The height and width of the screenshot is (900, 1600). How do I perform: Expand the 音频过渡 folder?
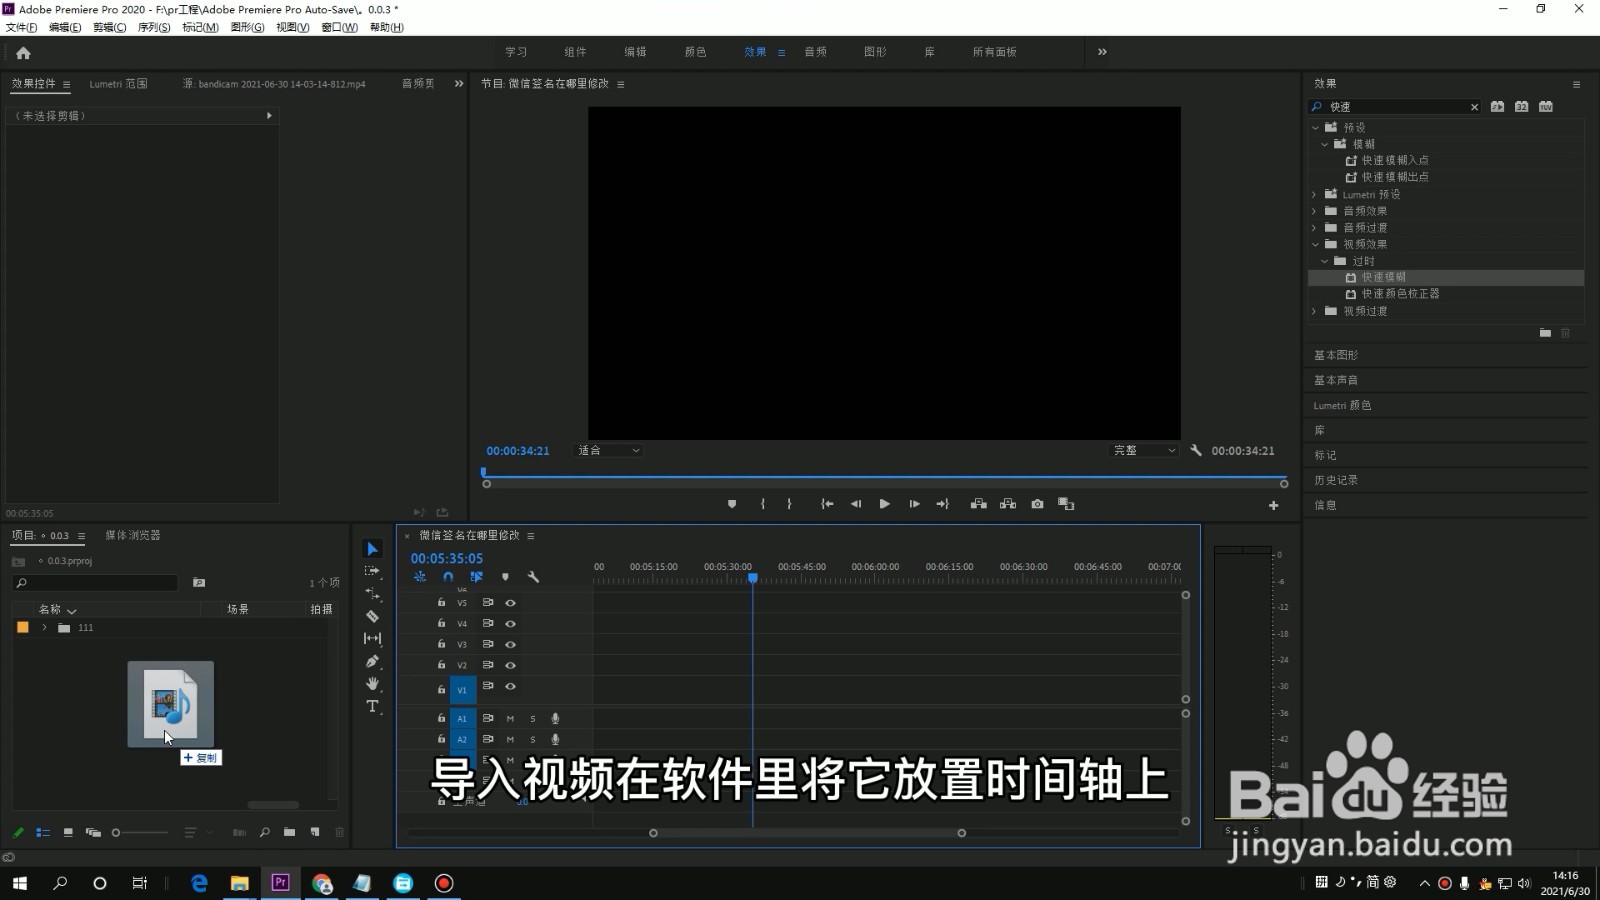click(x=1314, y=228)
